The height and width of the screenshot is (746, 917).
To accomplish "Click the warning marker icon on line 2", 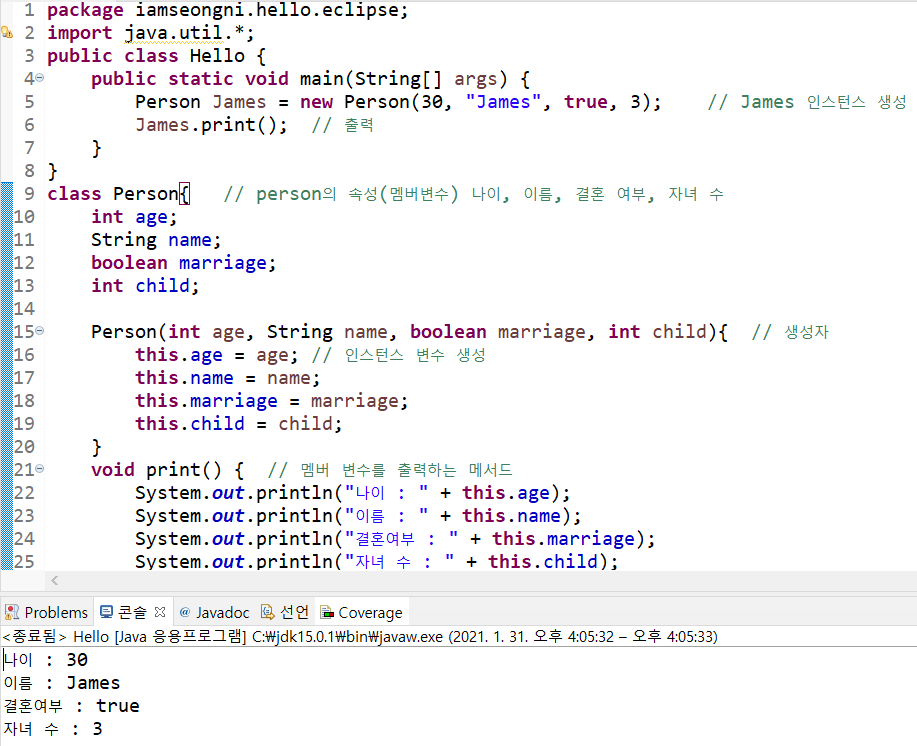I will (6, 33).
